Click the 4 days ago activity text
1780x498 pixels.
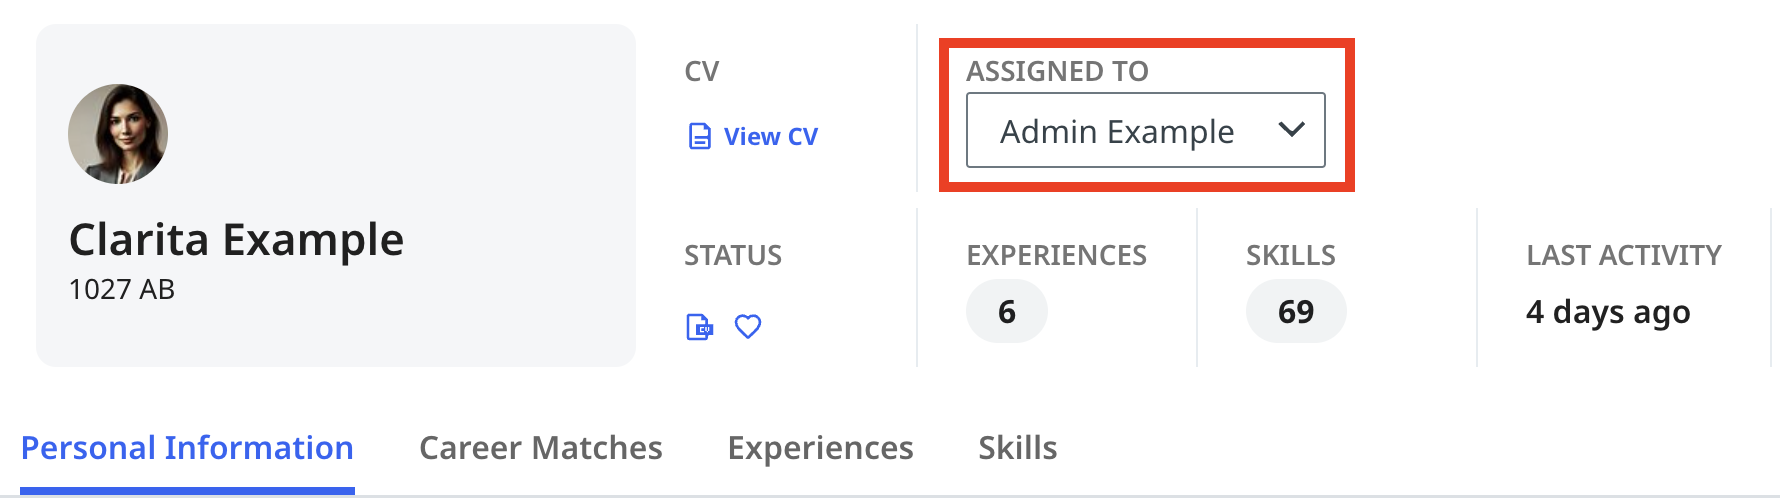pos(1608,312)
